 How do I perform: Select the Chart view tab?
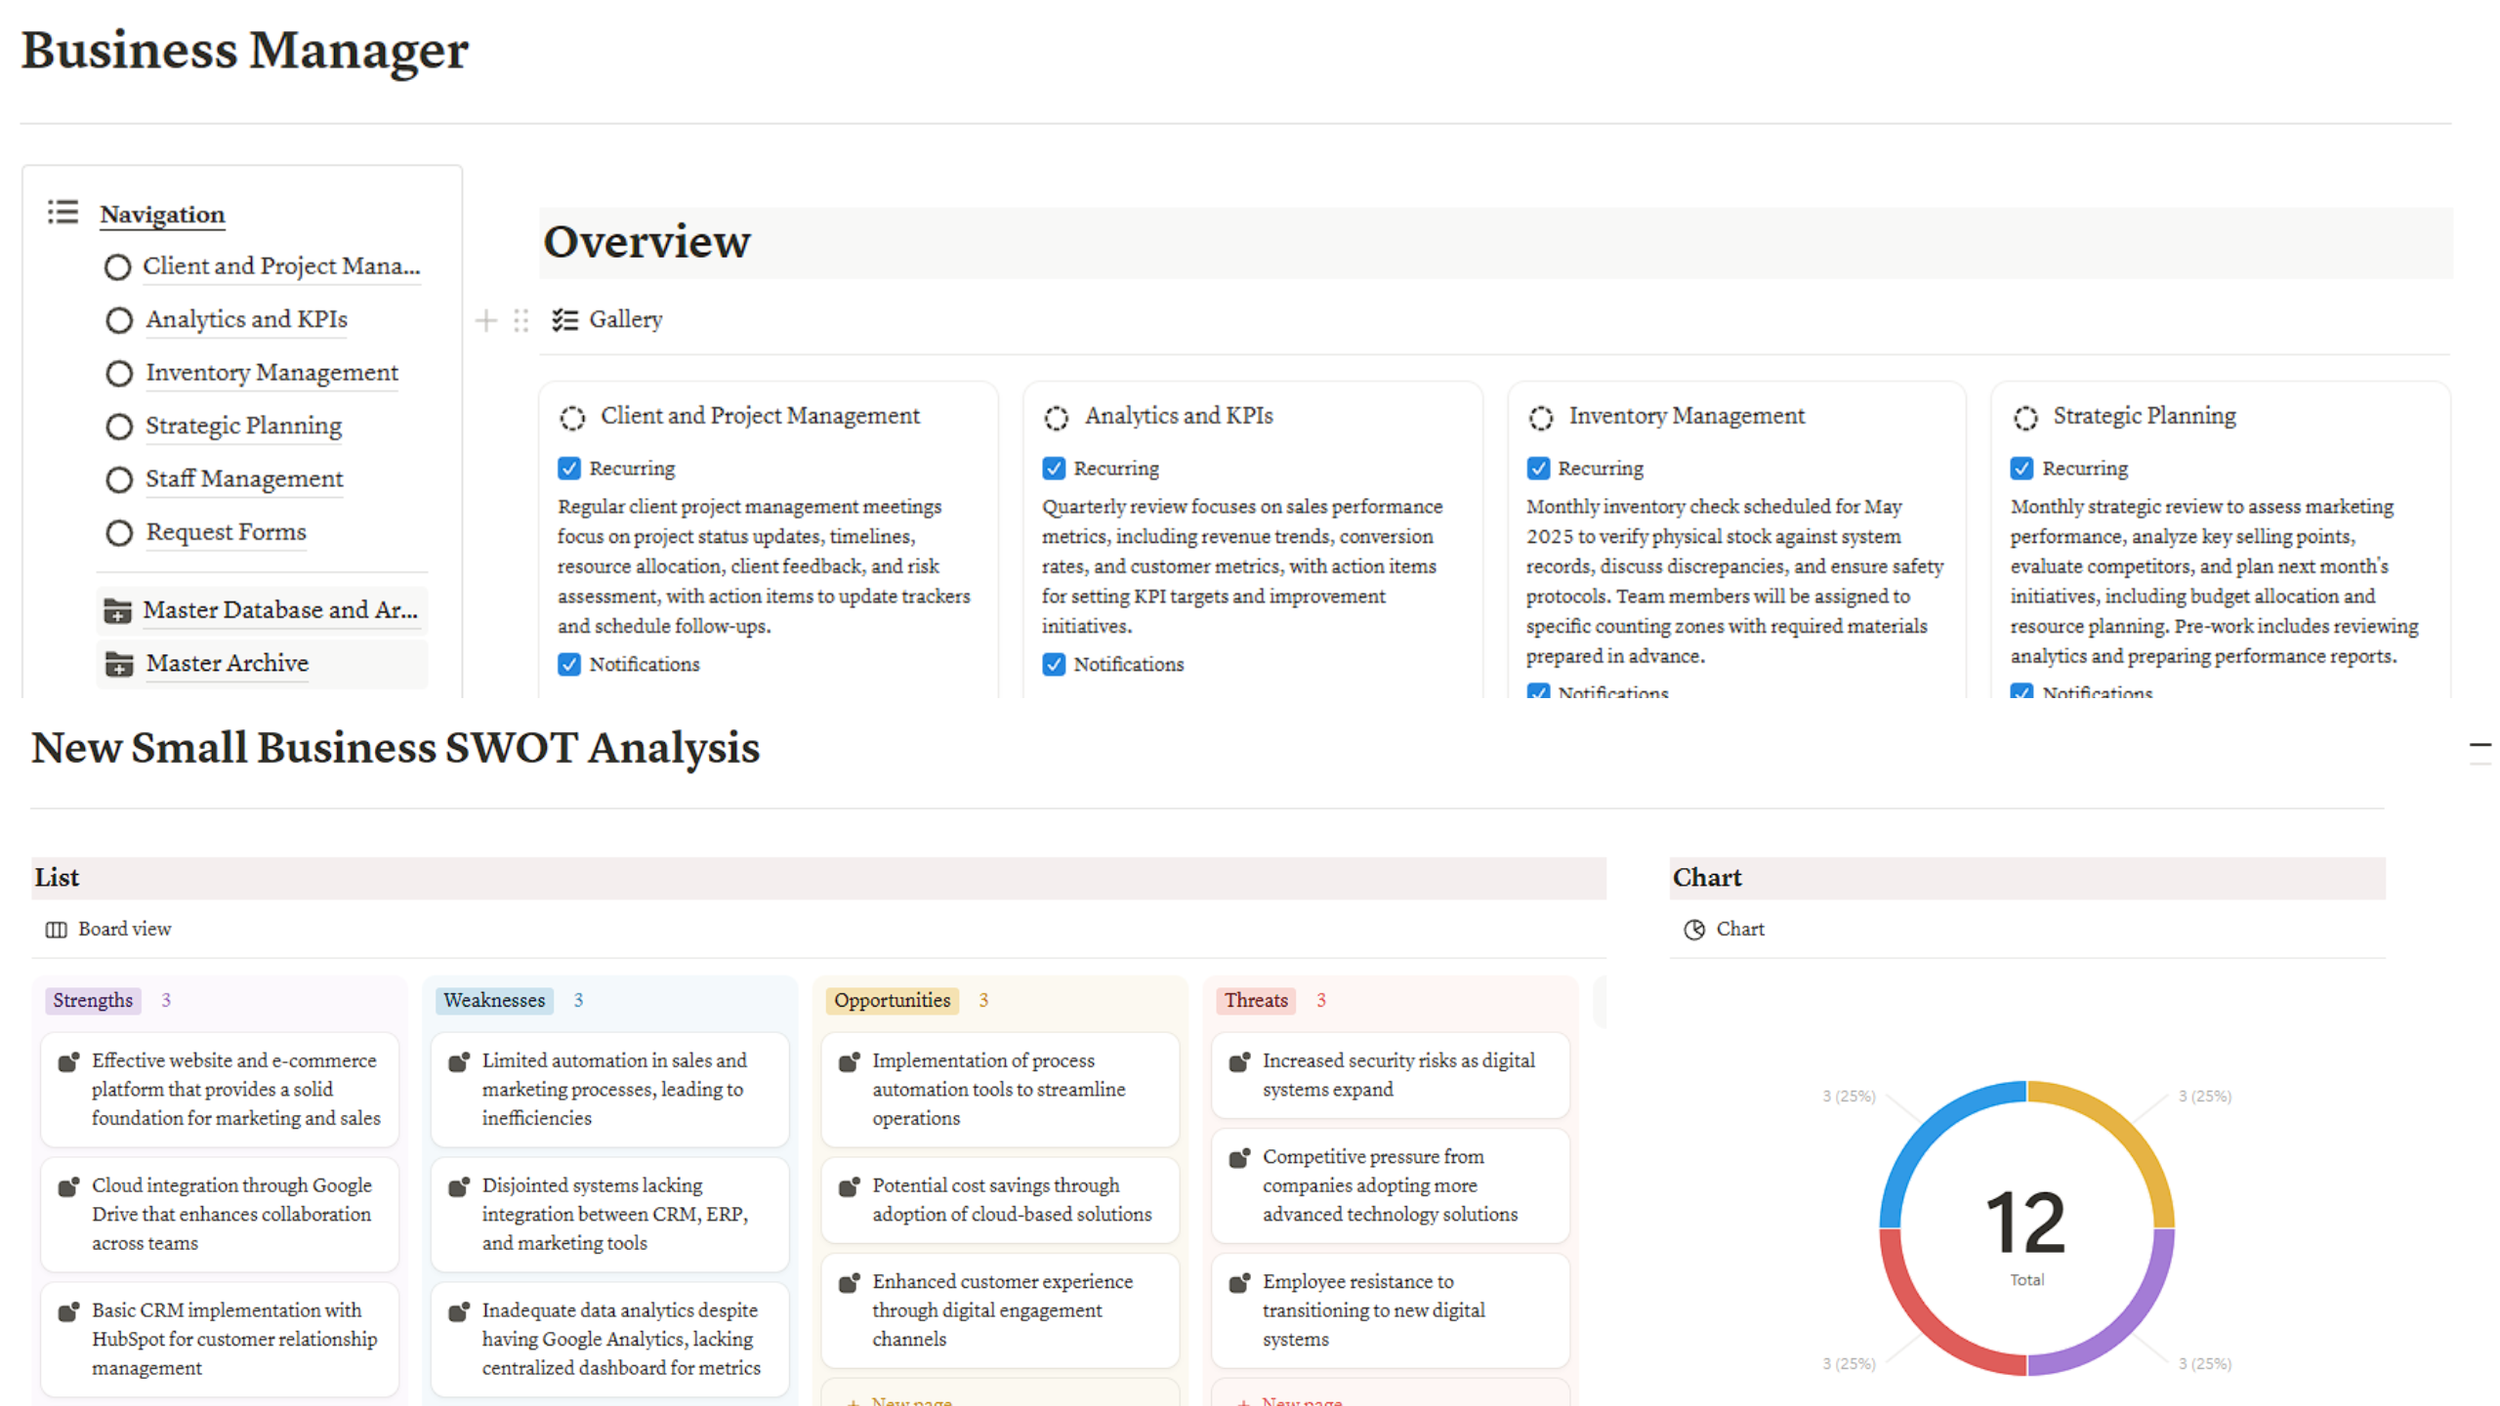click(1739, 929)
